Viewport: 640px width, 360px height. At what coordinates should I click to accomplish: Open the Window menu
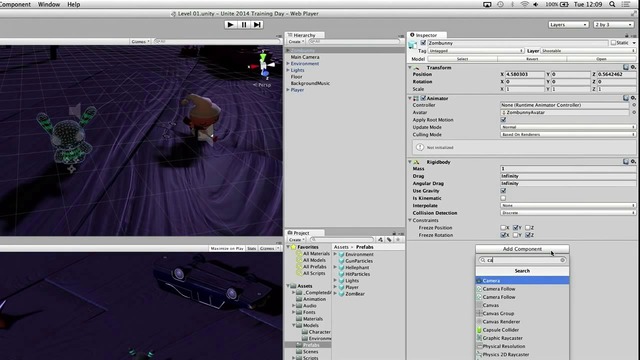pyautogui.click(x=49, y=4)
